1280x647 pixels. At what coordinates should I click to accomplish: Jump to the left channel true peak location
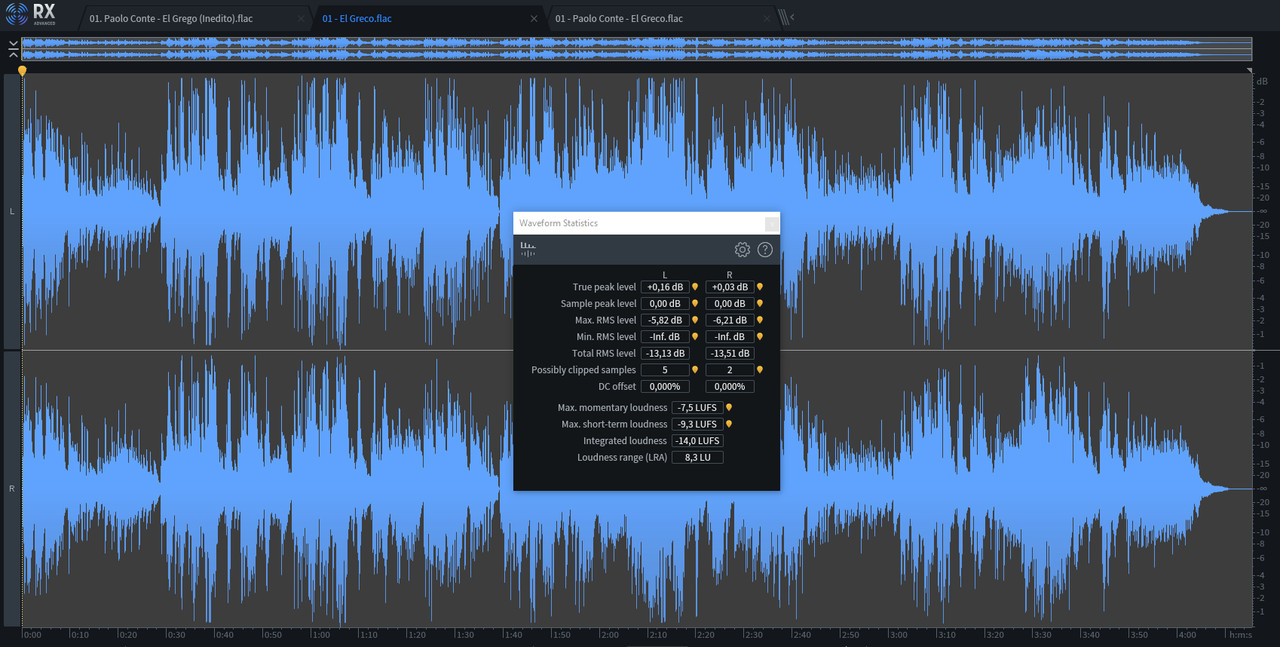[695, 287]
